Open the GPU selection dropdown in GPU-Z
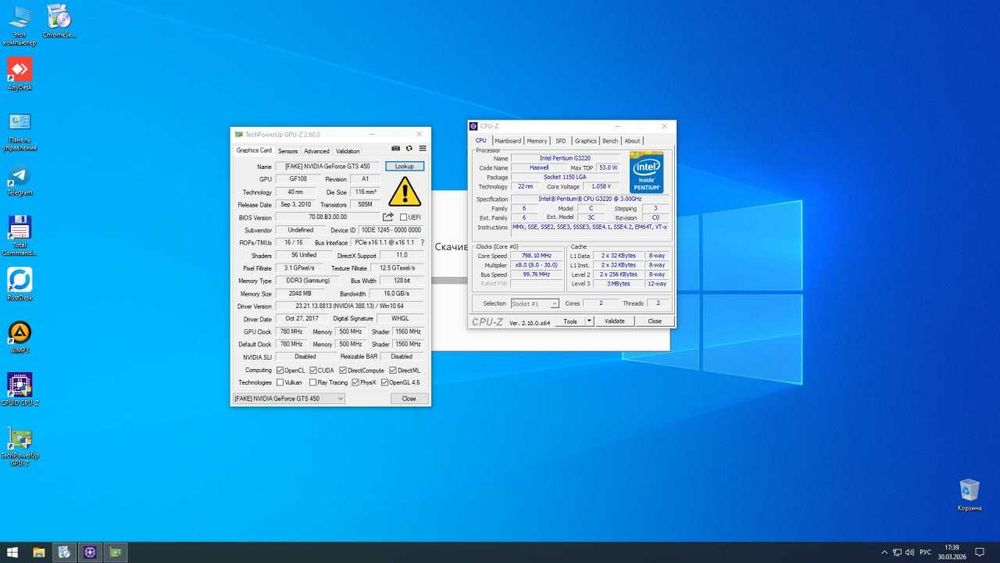Viewport: 1000px width, 563px height. pos(289,398)
